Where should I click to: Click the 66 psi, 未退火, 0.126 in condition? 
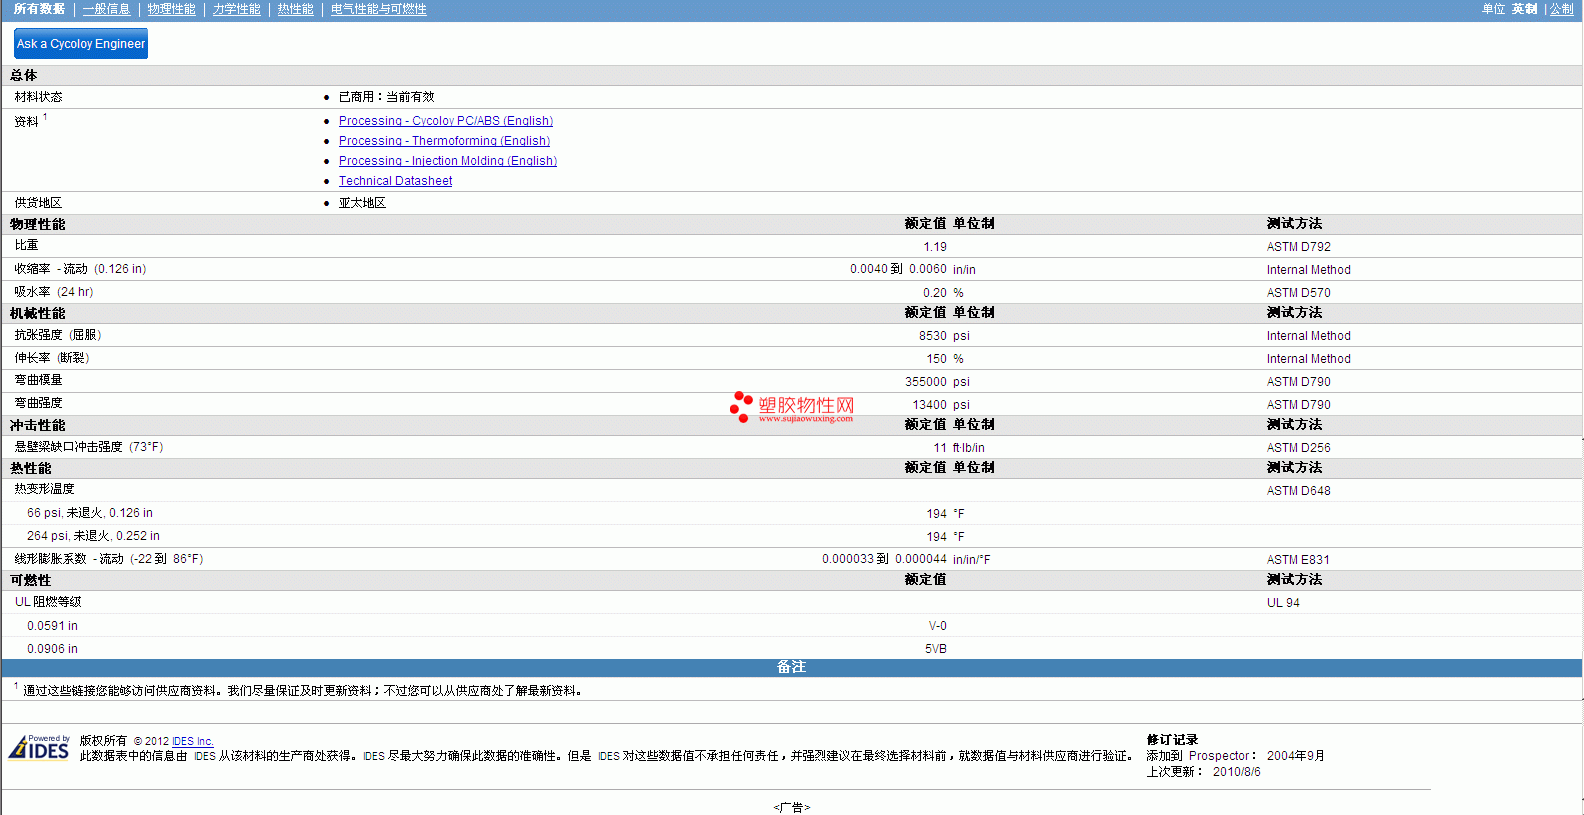point(90,513)
